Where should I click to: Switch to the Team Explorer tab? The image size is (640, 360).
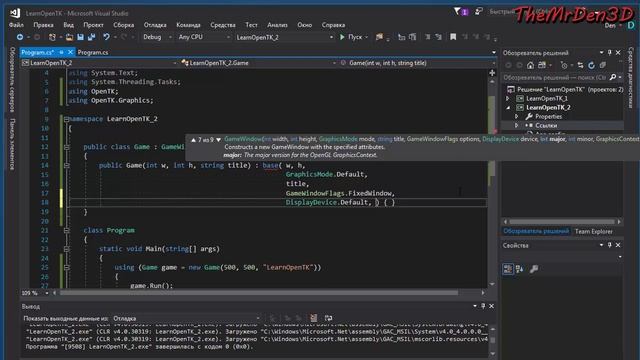coord(593,231)
